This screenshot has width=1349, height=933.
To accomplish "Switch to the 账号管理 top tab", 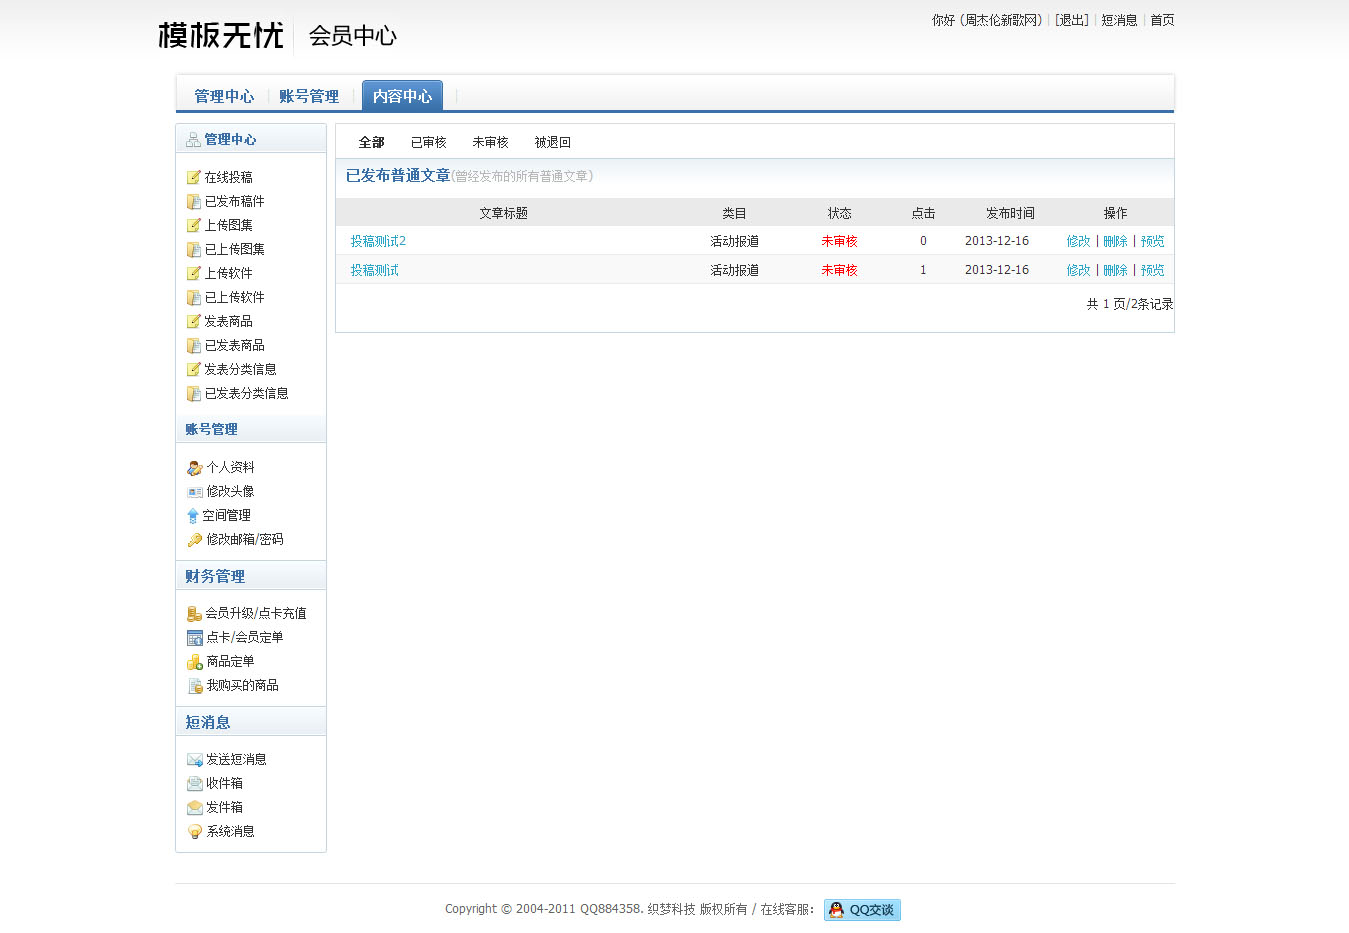I will [309, 96].
